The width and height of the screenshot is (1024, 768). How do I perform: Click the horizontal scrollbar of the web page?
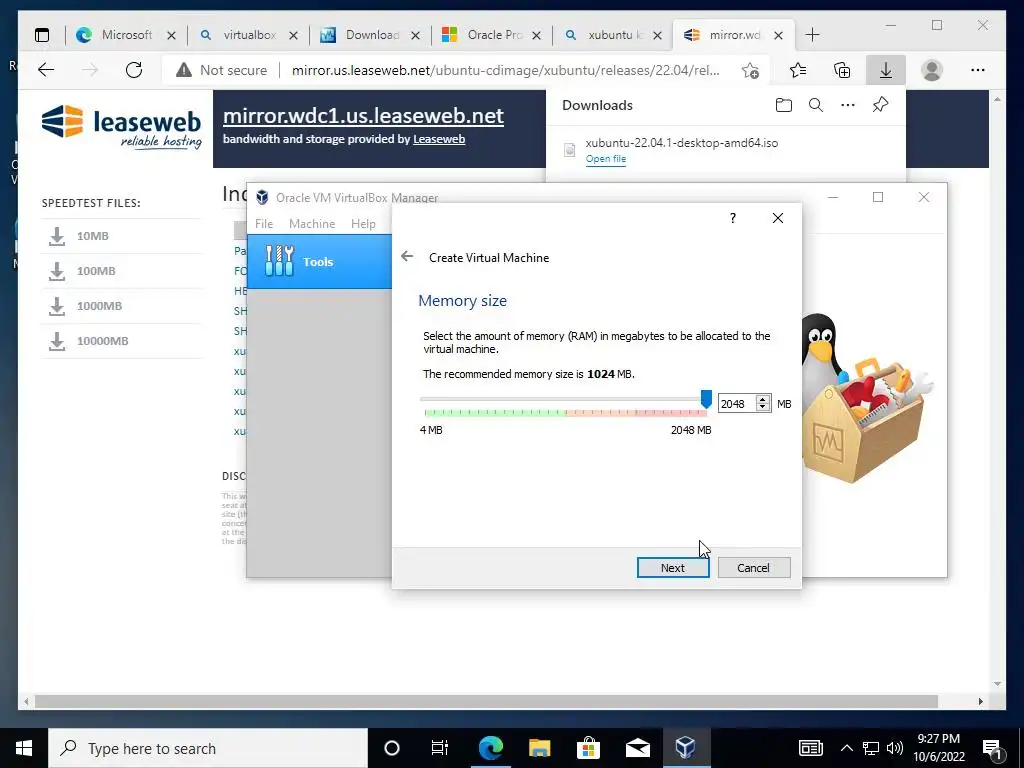tap(487, 701)
